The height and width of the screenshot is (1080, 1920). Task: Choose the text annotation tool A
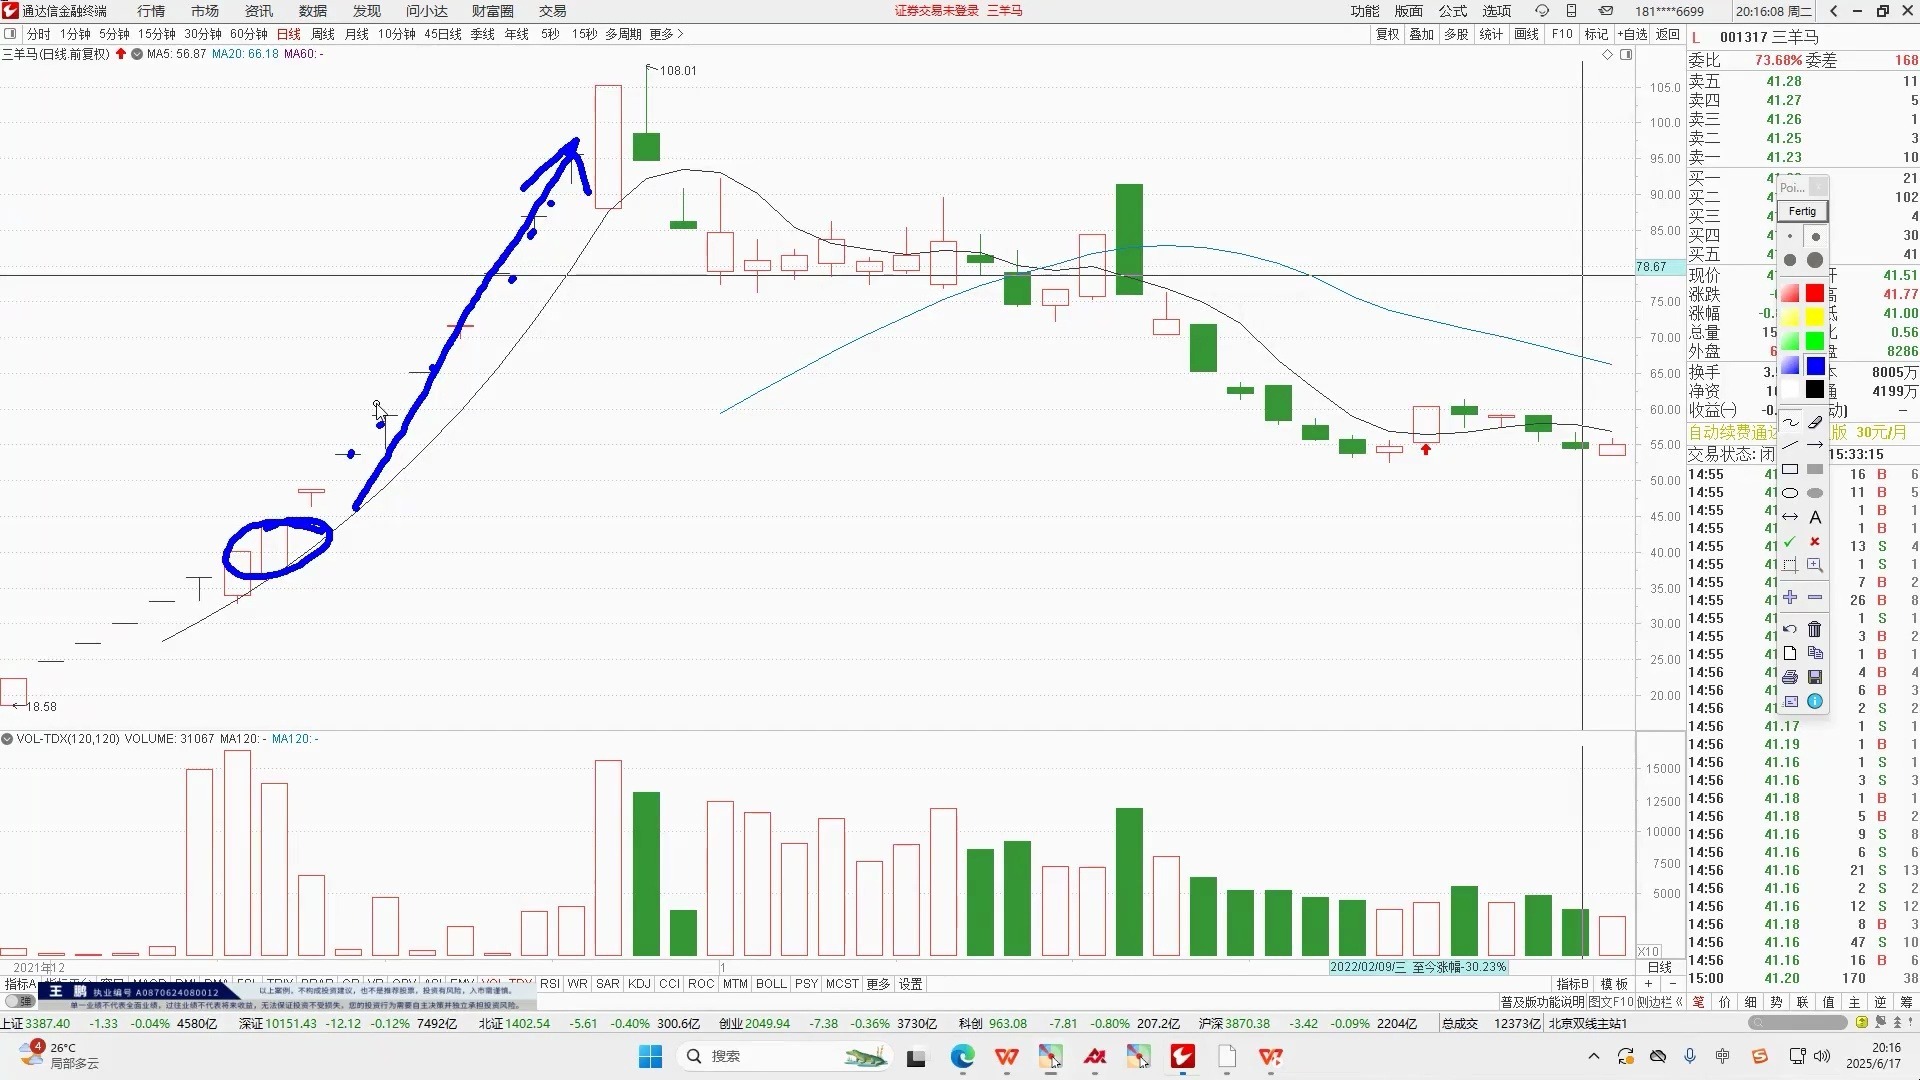pos(1815,517)
